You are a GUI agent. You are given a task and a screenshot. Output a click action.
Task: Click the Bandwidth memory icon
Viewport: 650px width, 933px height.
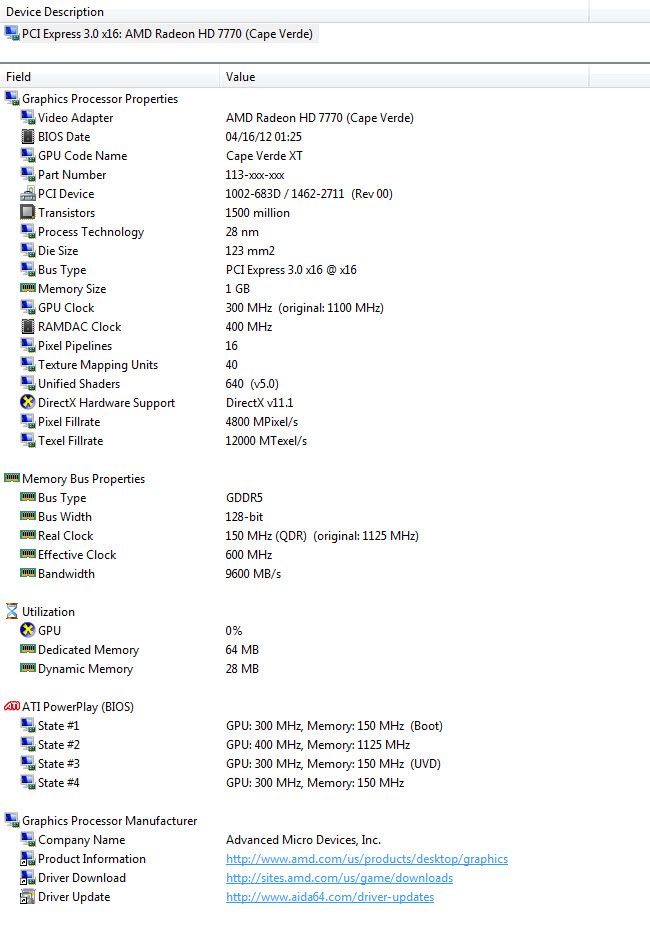(x=28, y=573)
